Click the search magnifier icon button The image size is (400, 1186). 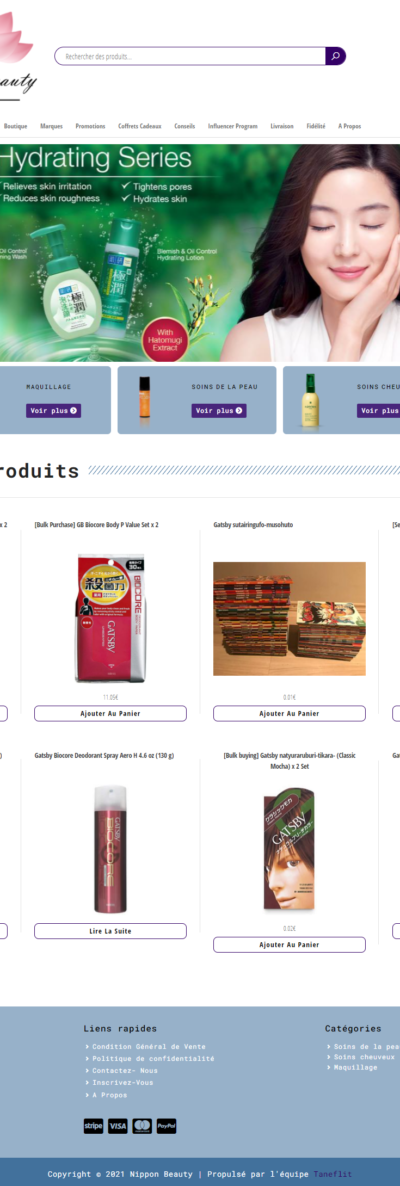(x=336, y=56)
